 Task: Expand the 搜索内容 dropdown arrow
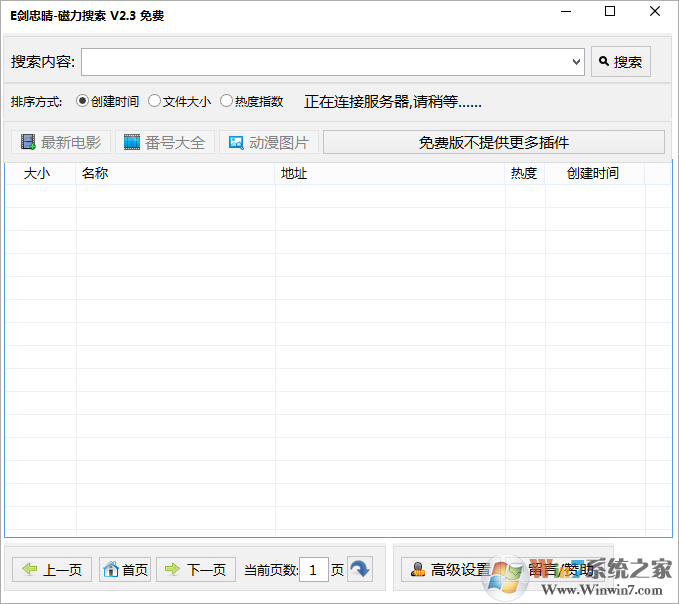(x=576, y=62)
